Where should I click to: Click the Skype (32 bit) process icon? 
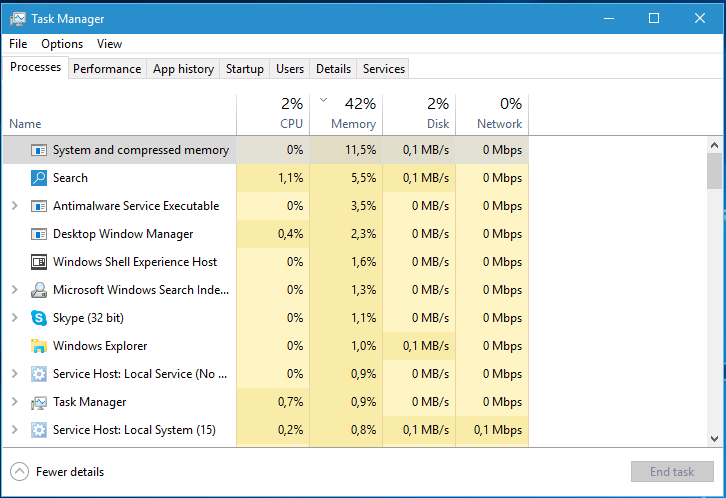tap(39, 318)
